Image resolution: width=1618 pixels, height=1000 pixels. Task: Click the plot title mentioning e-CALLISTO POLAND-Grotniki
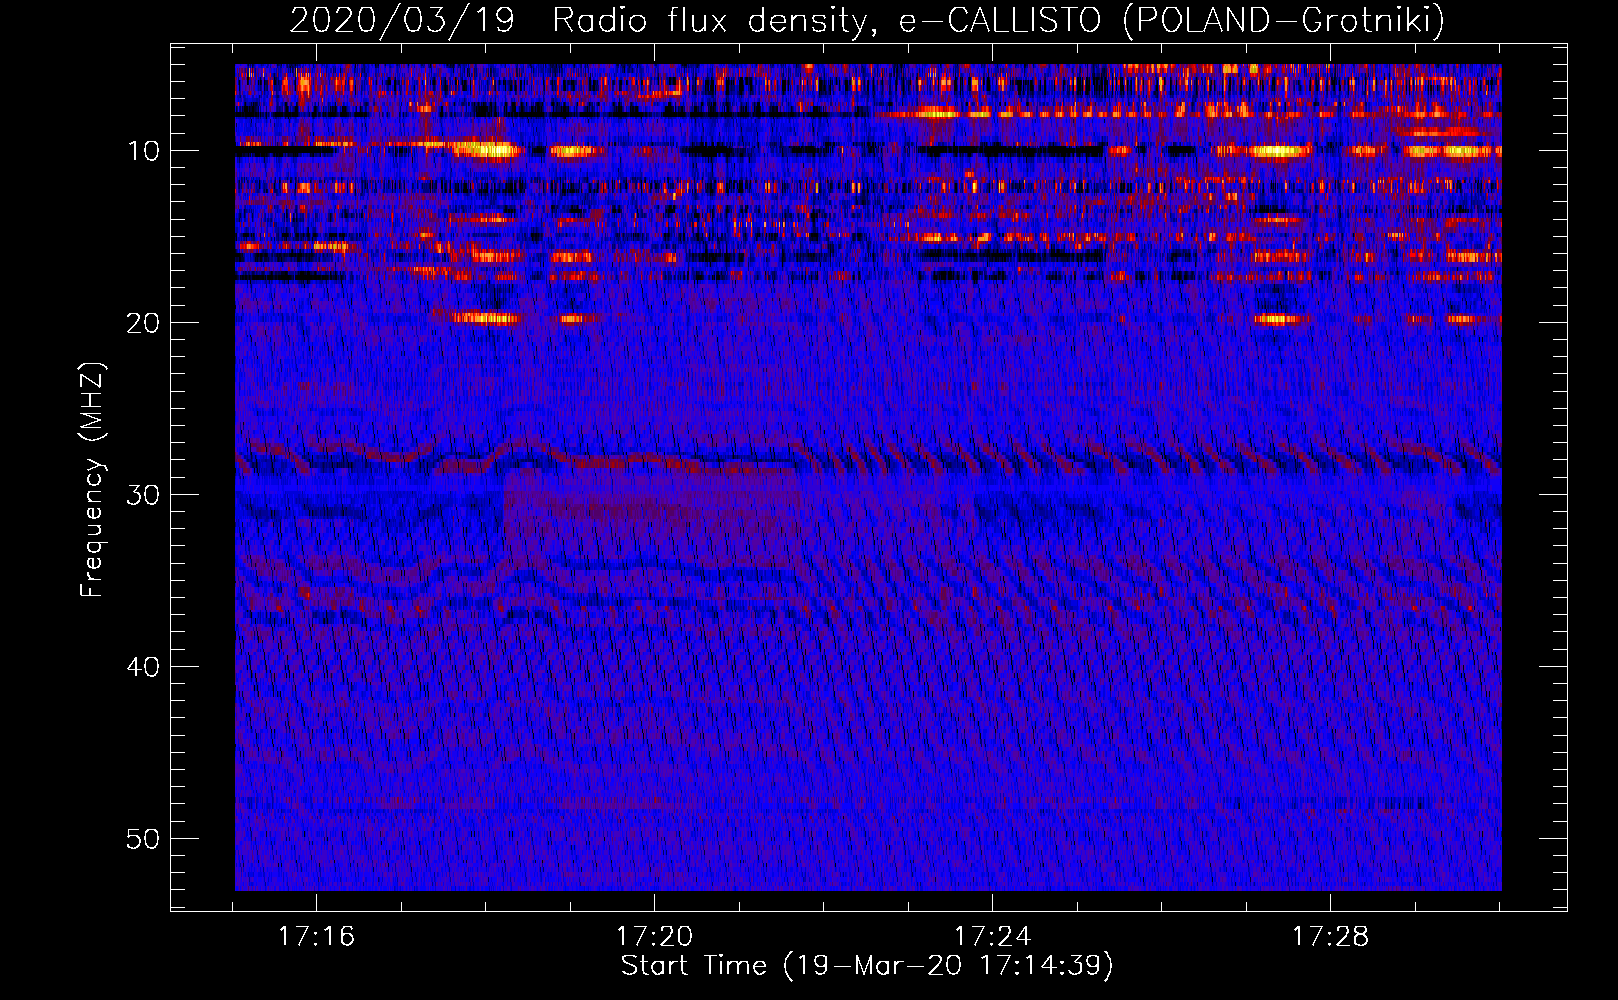click(867, 20)
